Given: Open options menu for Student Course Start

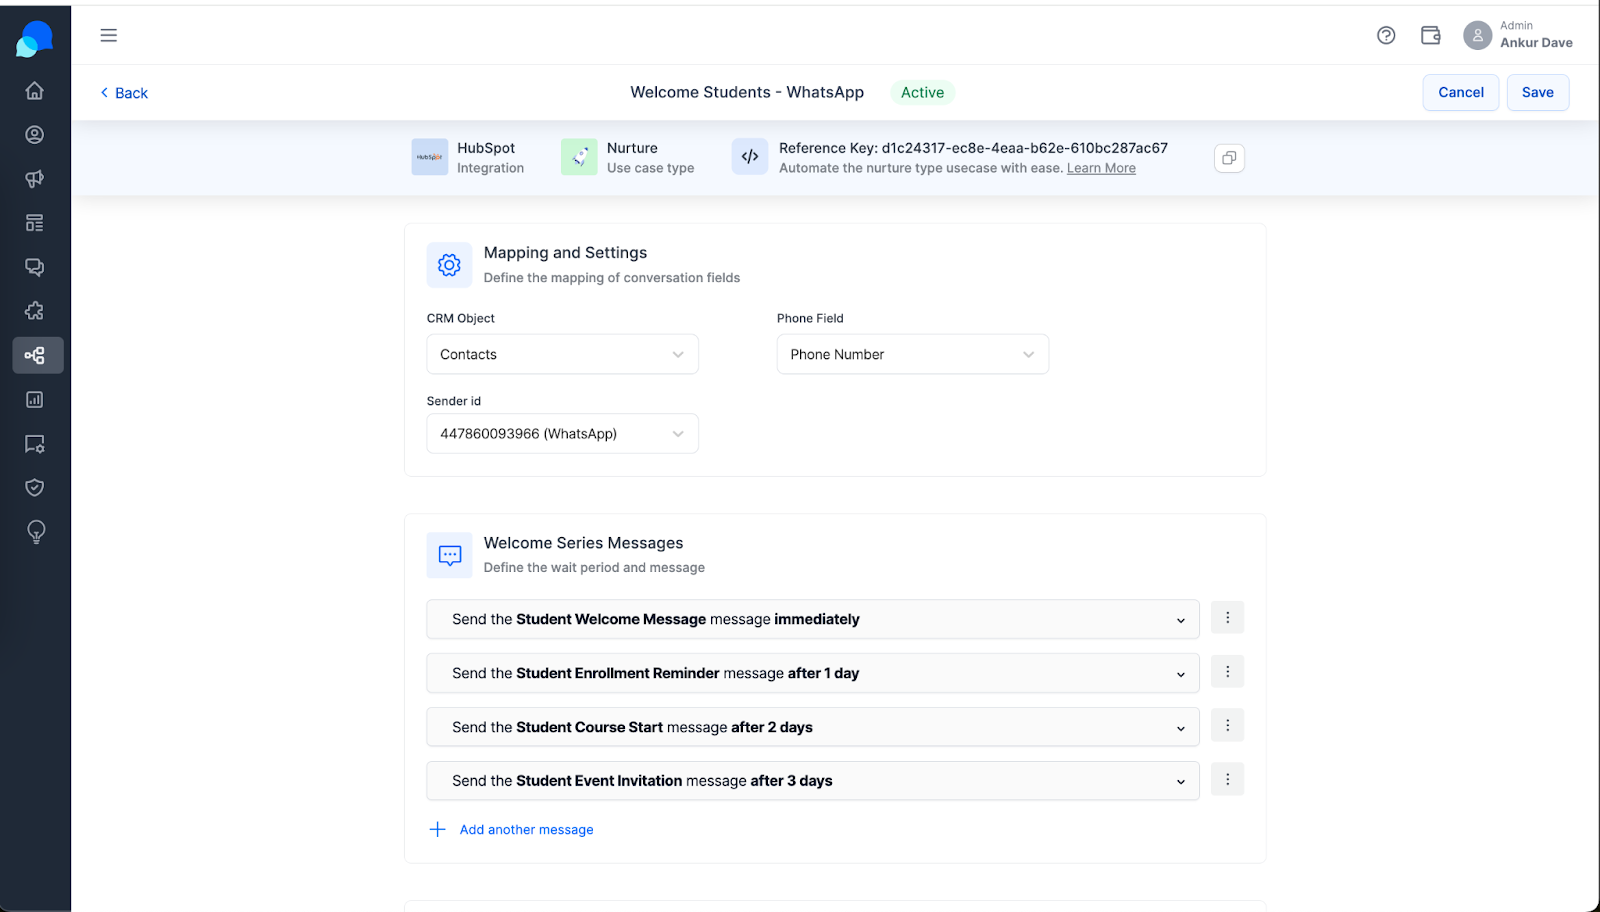Looking at the screenshot, I should click(1228, 726).
